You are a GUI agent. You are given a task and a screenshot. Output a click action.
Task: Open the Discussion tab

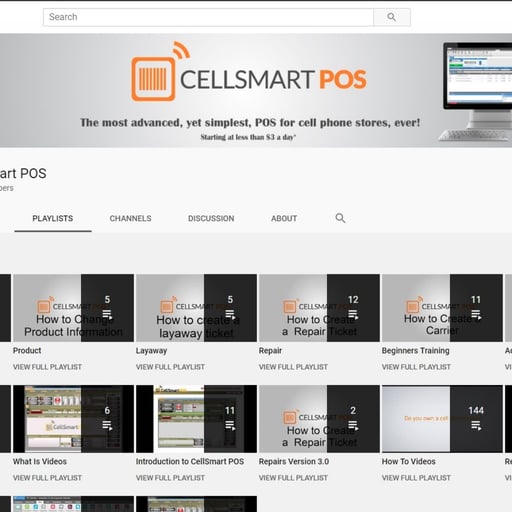[x=211, y=218]
